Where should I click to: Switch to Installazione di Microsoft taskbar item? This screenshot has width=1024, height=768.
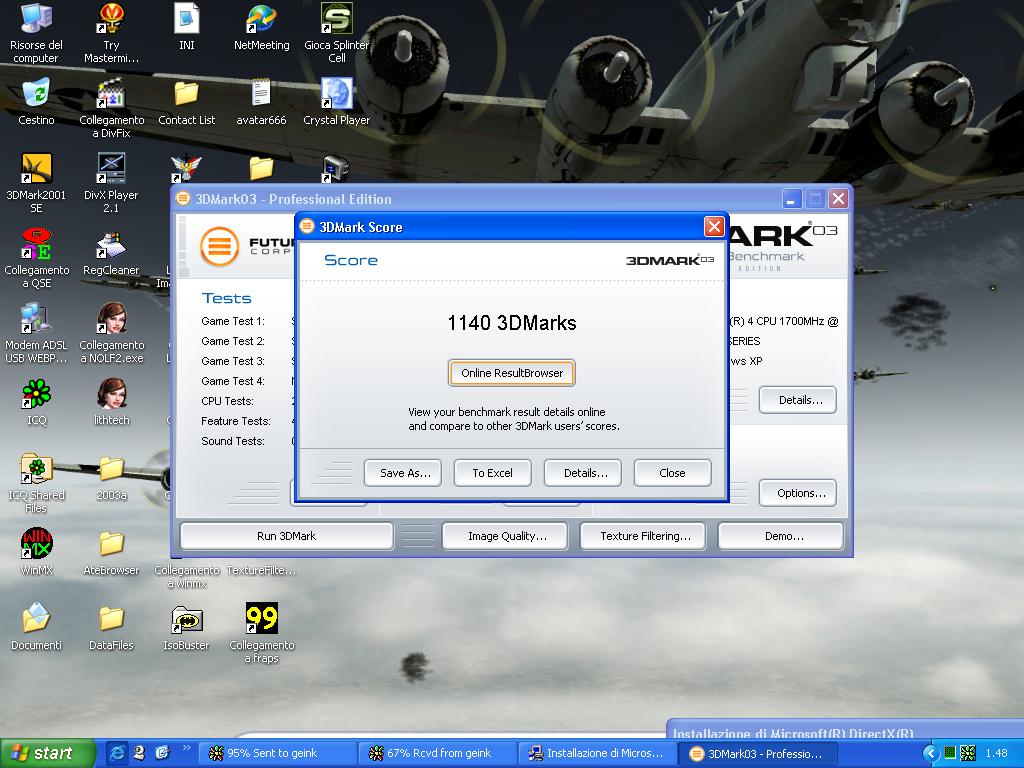coord(597,754)
